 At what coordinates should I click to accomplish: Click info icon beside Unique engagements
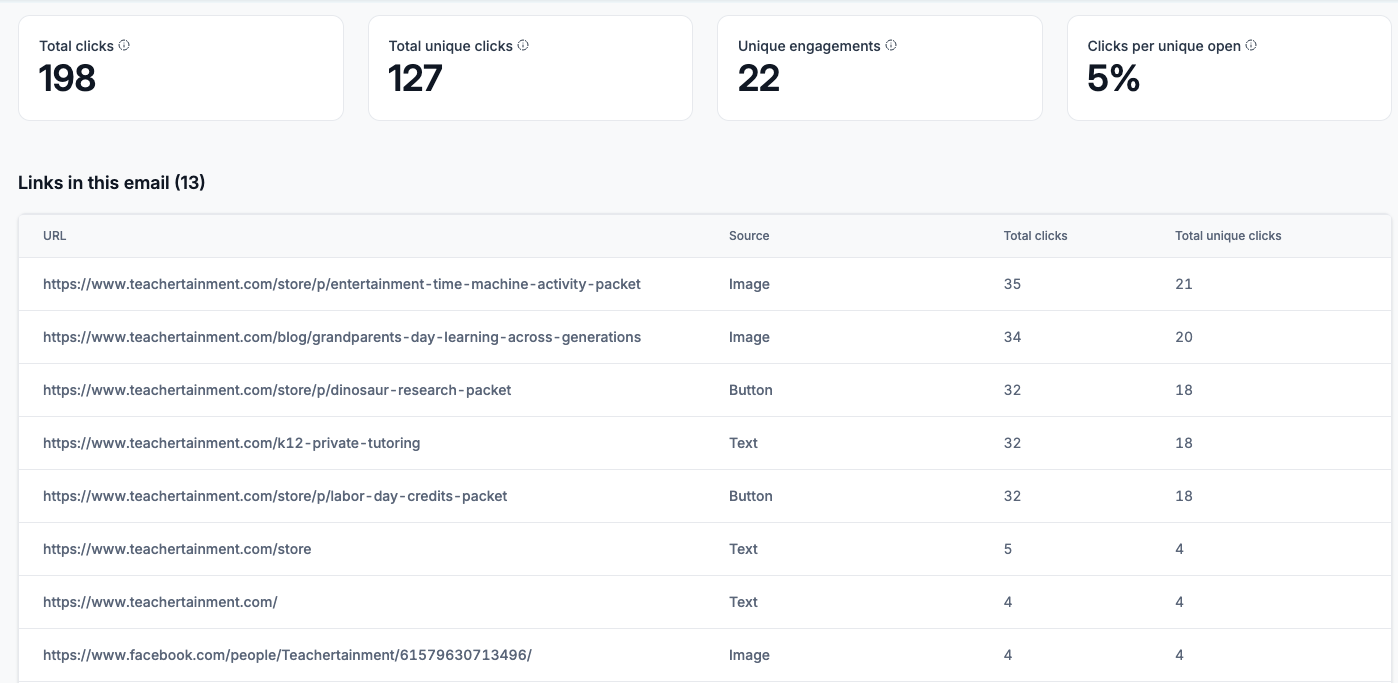(891, 45)
